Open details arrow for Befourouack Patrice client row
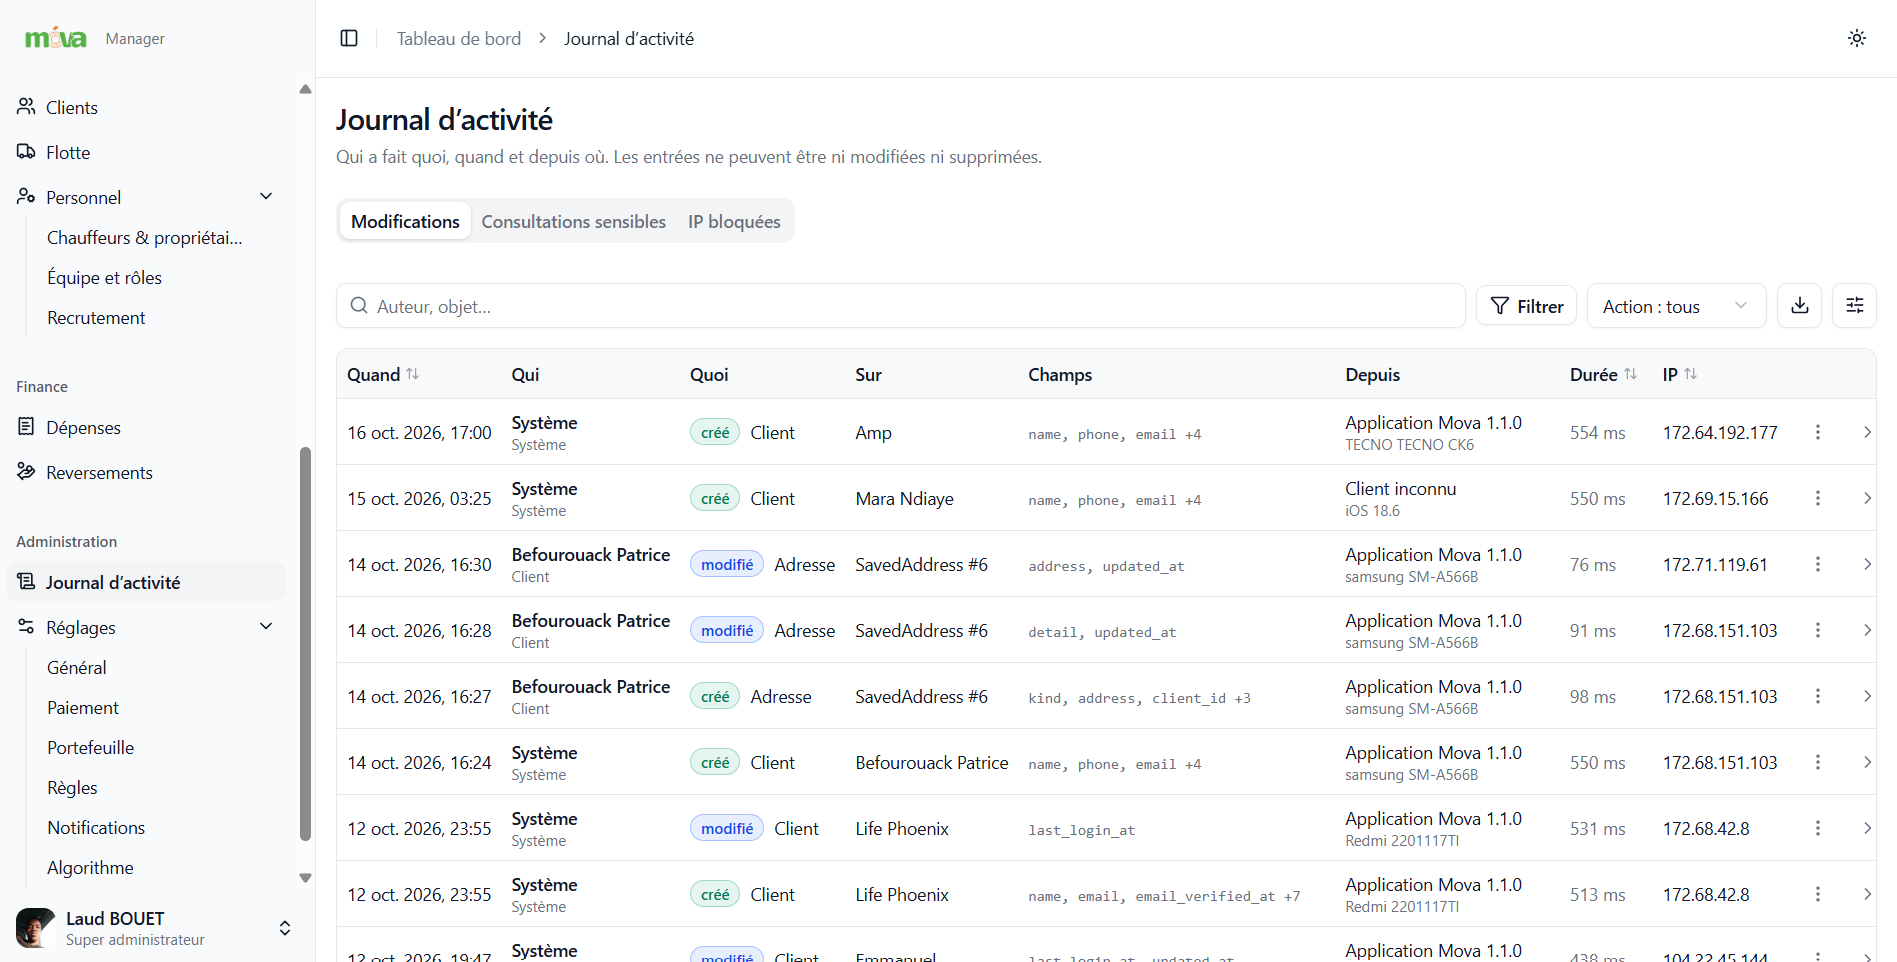The width and height of the screenshot is (1897, 962). 1867,762
